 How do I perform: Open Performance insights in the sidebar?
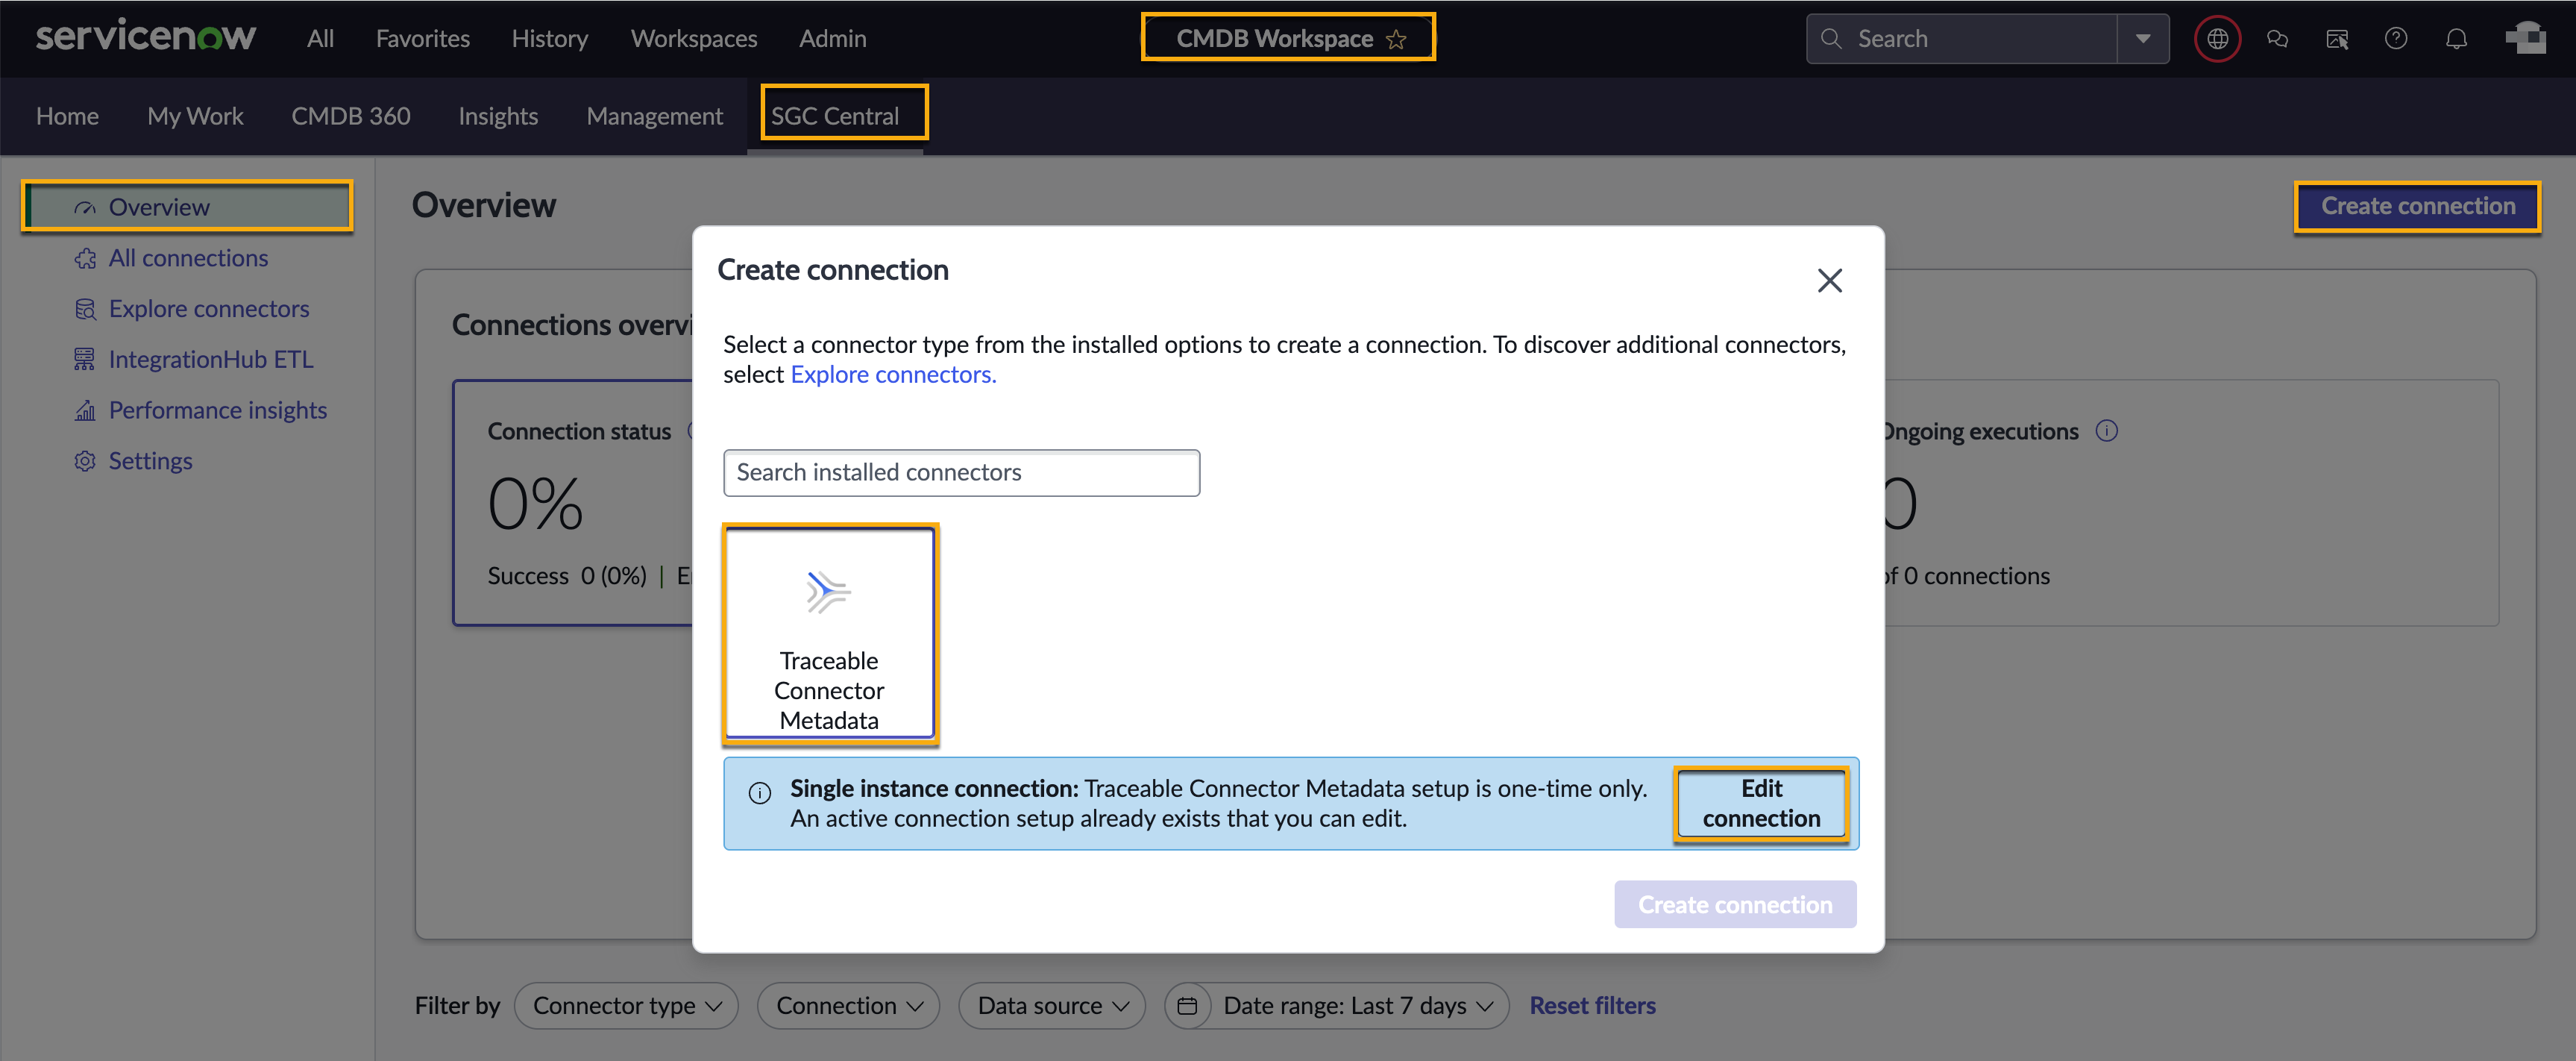pyautogui.click(x=217, y=410)
